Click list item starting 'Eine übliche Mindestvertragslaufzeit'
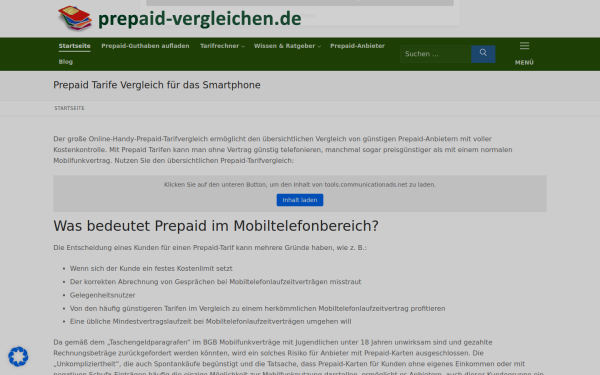The image size is (600, 375). click(210, 321)
